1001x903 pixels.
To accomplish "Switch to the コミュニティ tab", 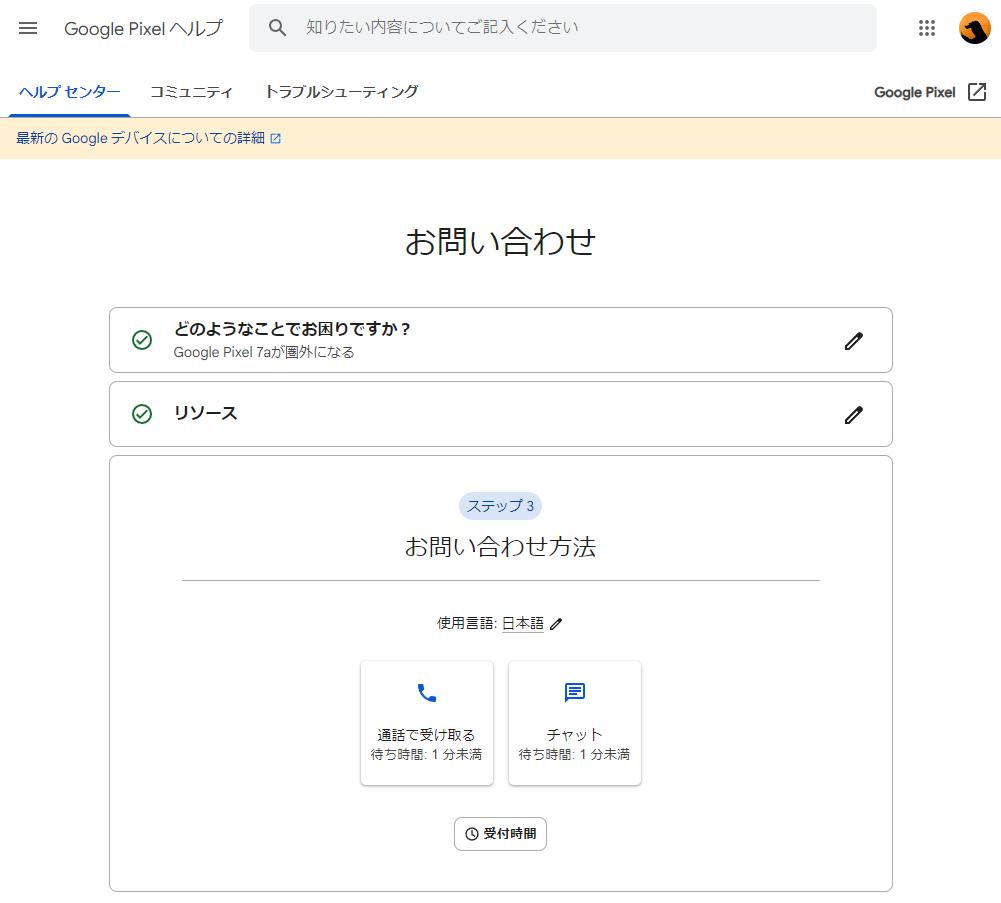I will (x=191, y=91).
